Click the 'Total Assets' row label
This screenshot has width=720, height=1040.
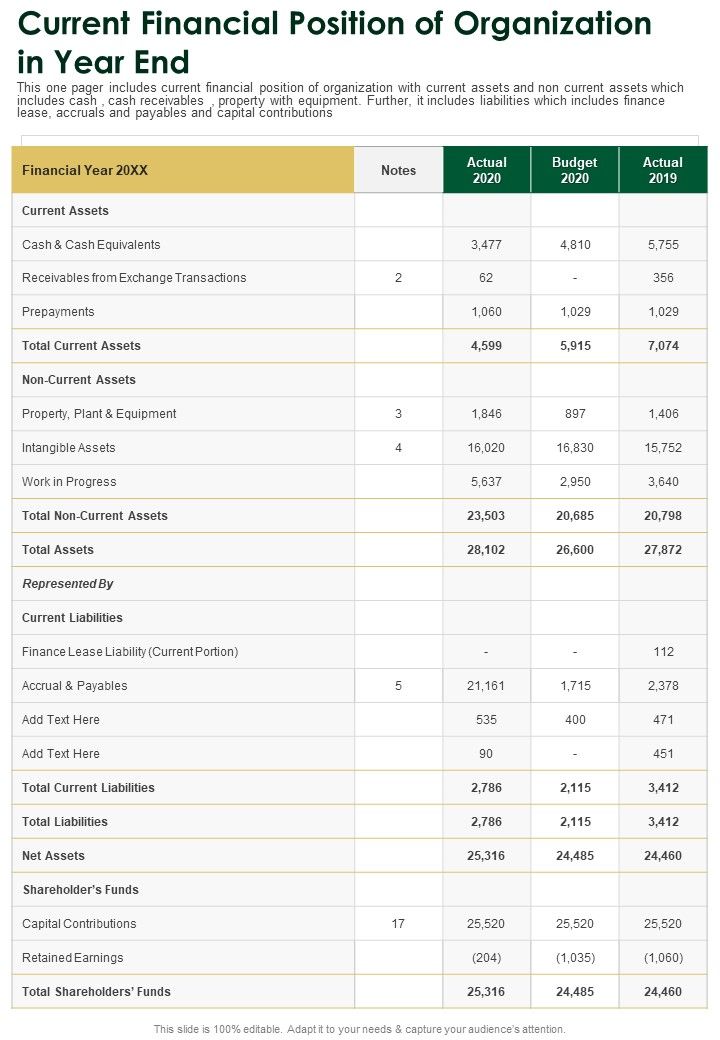(58, 550)
